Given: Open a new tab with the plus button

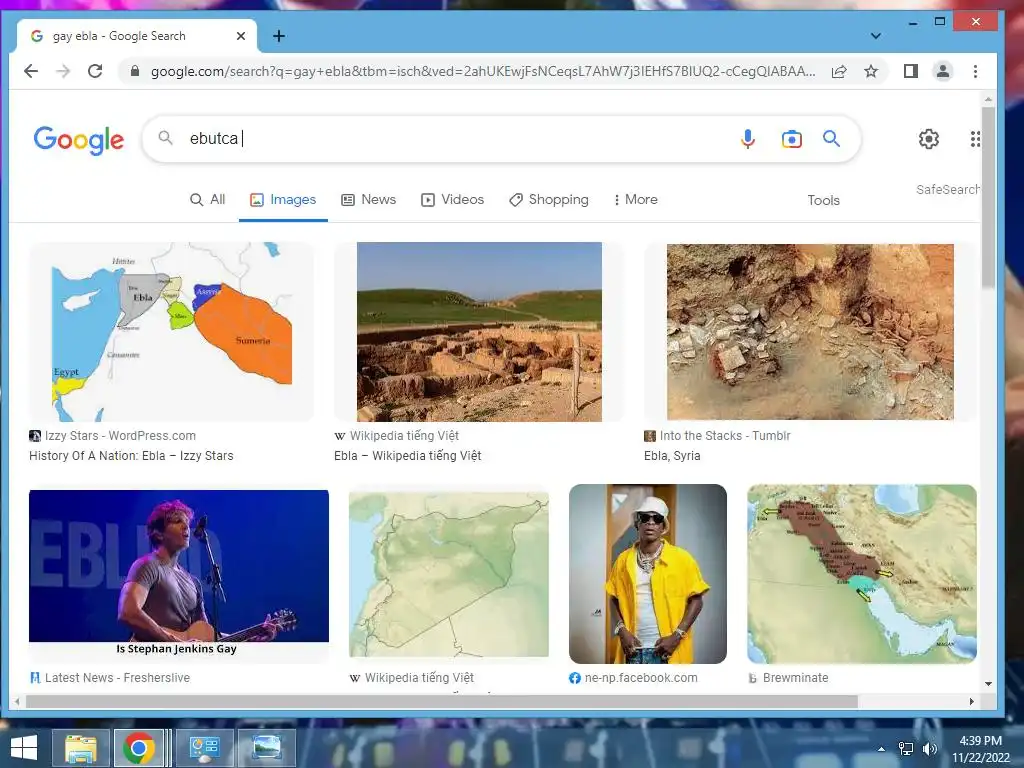Looking at the screenshot, I should click(x=279, y=36).
